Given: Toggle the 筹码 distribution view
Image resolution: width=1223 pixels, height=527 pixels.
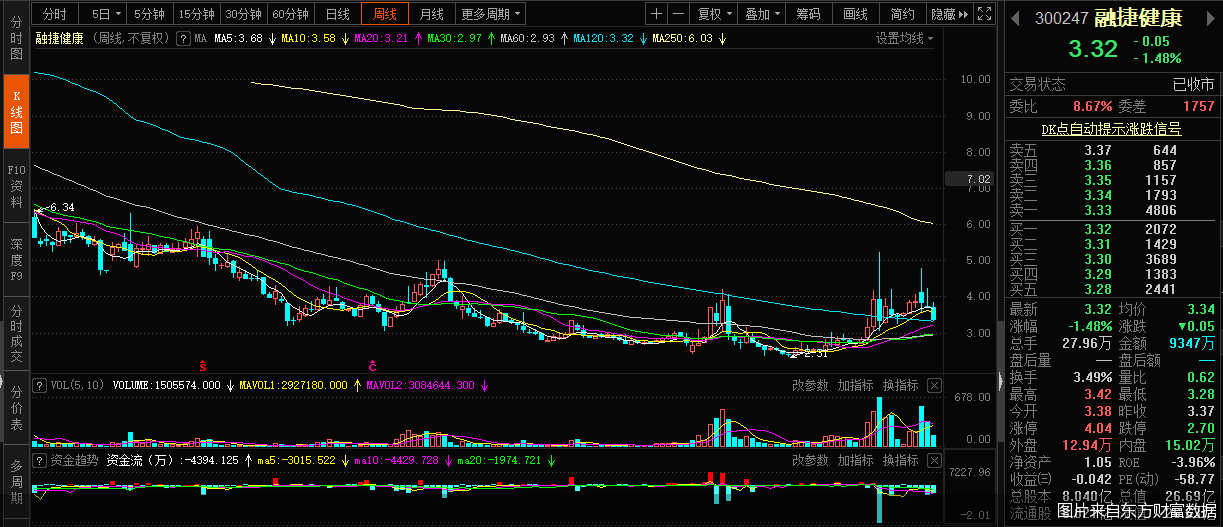Looking at the screenshot, I should click(808, 14).
